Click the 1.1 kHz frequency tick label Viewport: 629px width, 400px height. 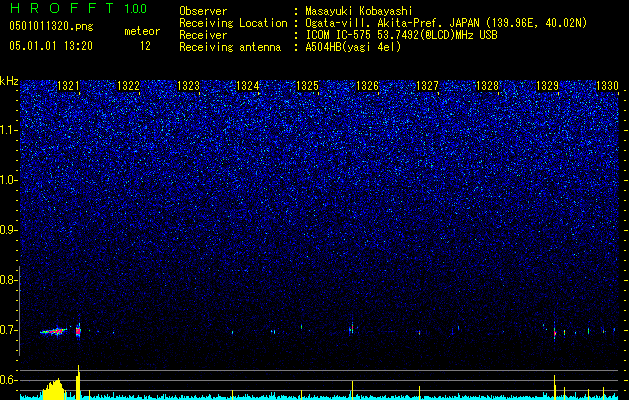point(8,130)
